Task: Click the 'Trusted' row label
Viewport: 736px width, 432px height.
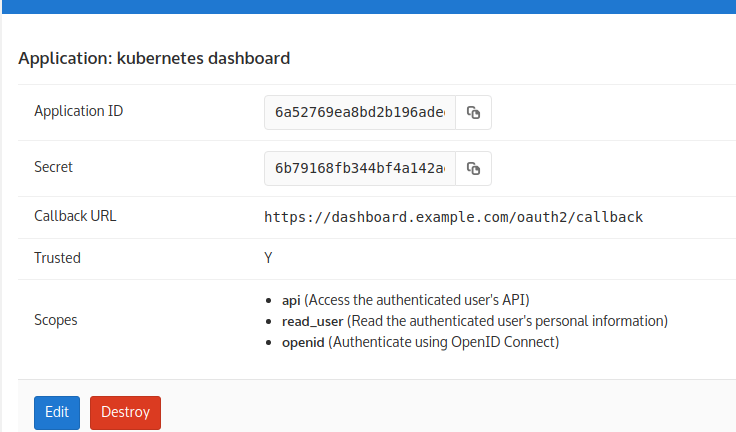Action: pyautogui.click(x=57, y=257)
